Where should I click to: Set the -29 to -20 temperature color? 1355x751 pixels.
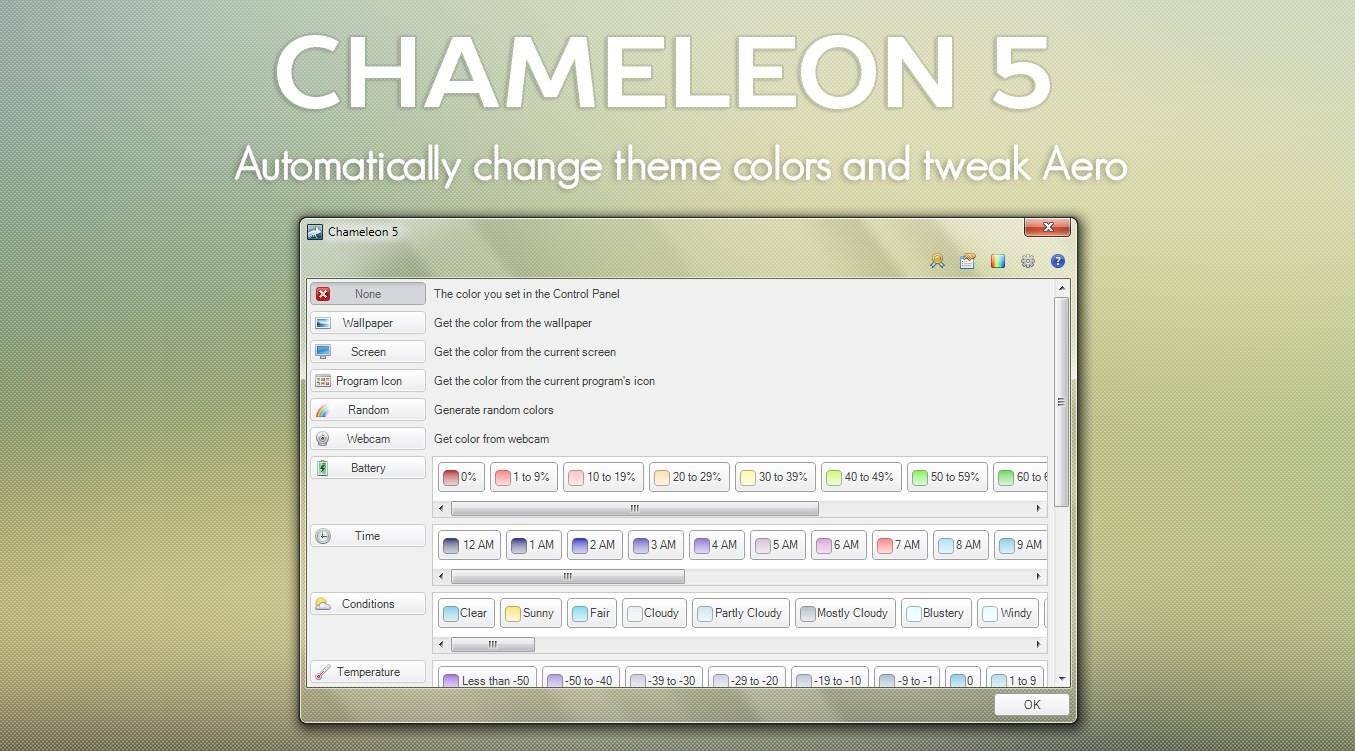[x=747, y=678]
